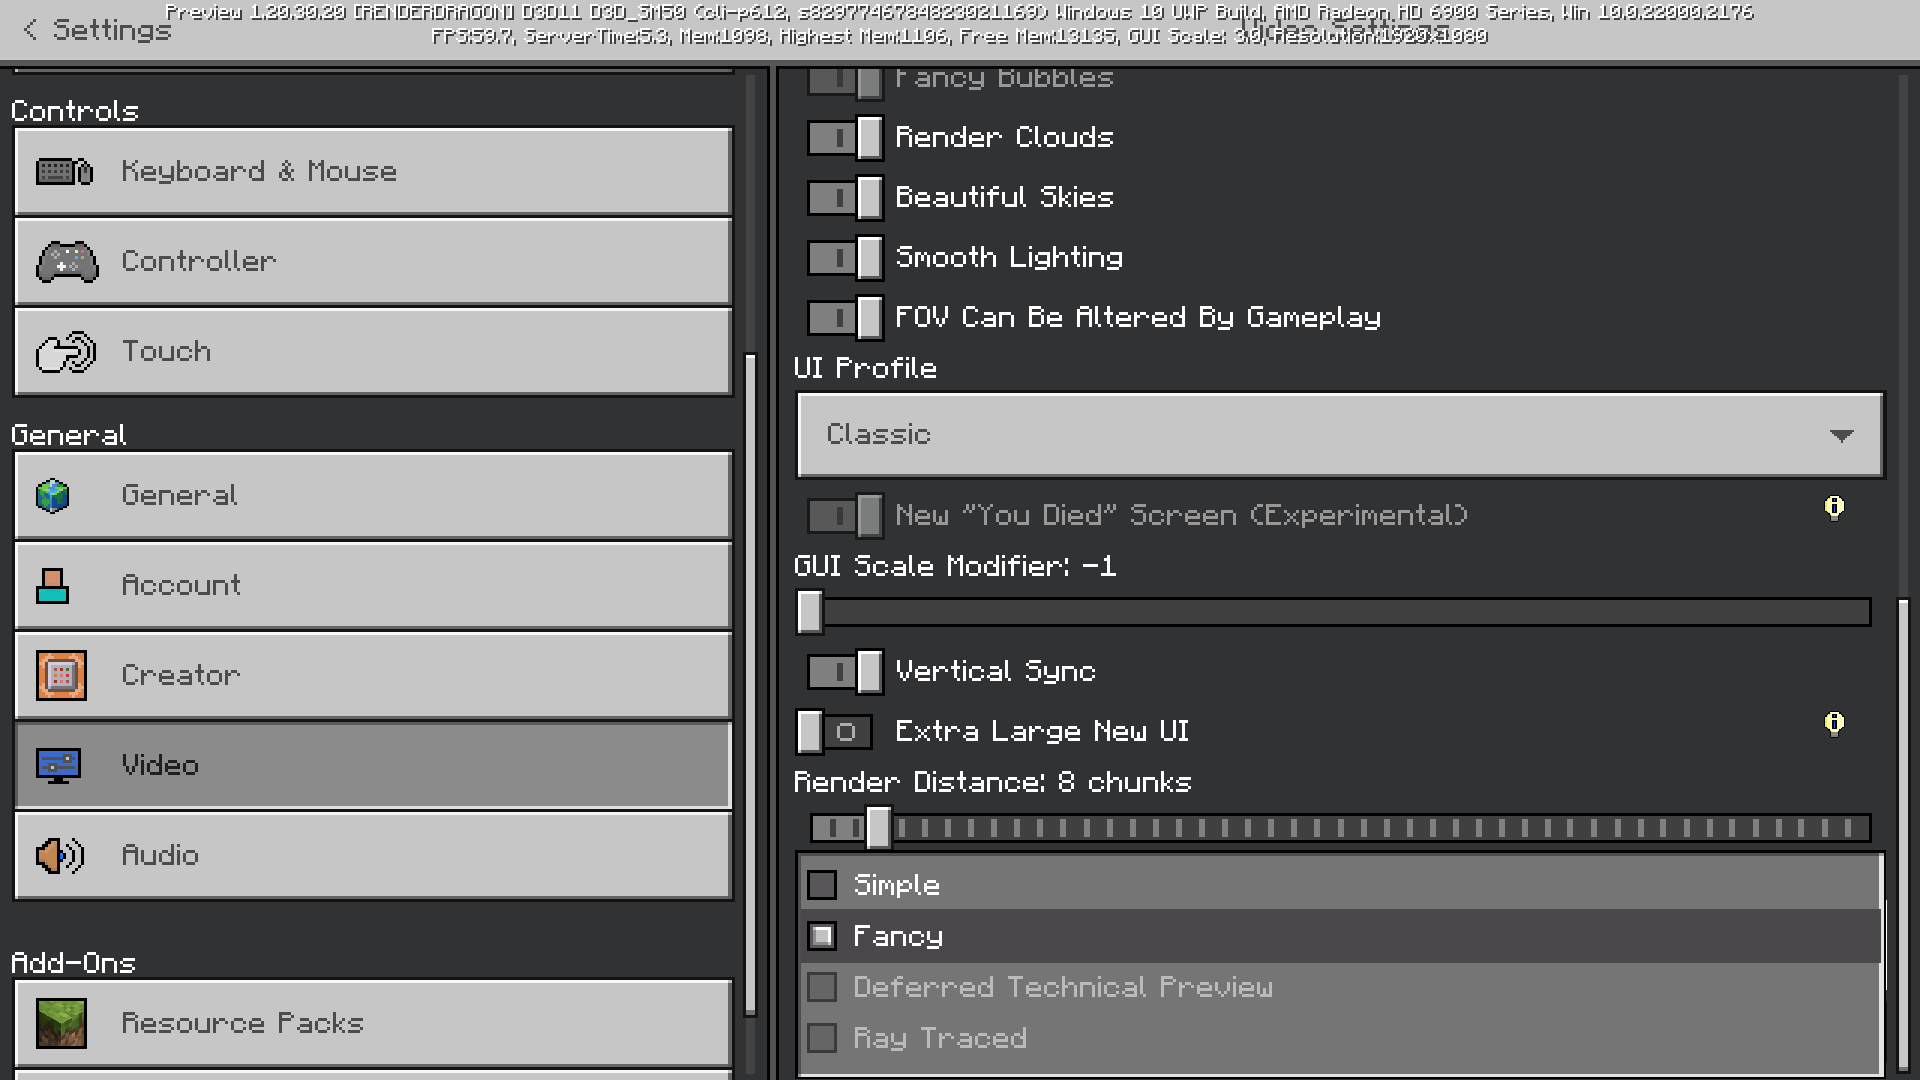Screen dimensions: 1920x1080
Task: Click the Creator command block icon
Action: [x=61, y=676]
